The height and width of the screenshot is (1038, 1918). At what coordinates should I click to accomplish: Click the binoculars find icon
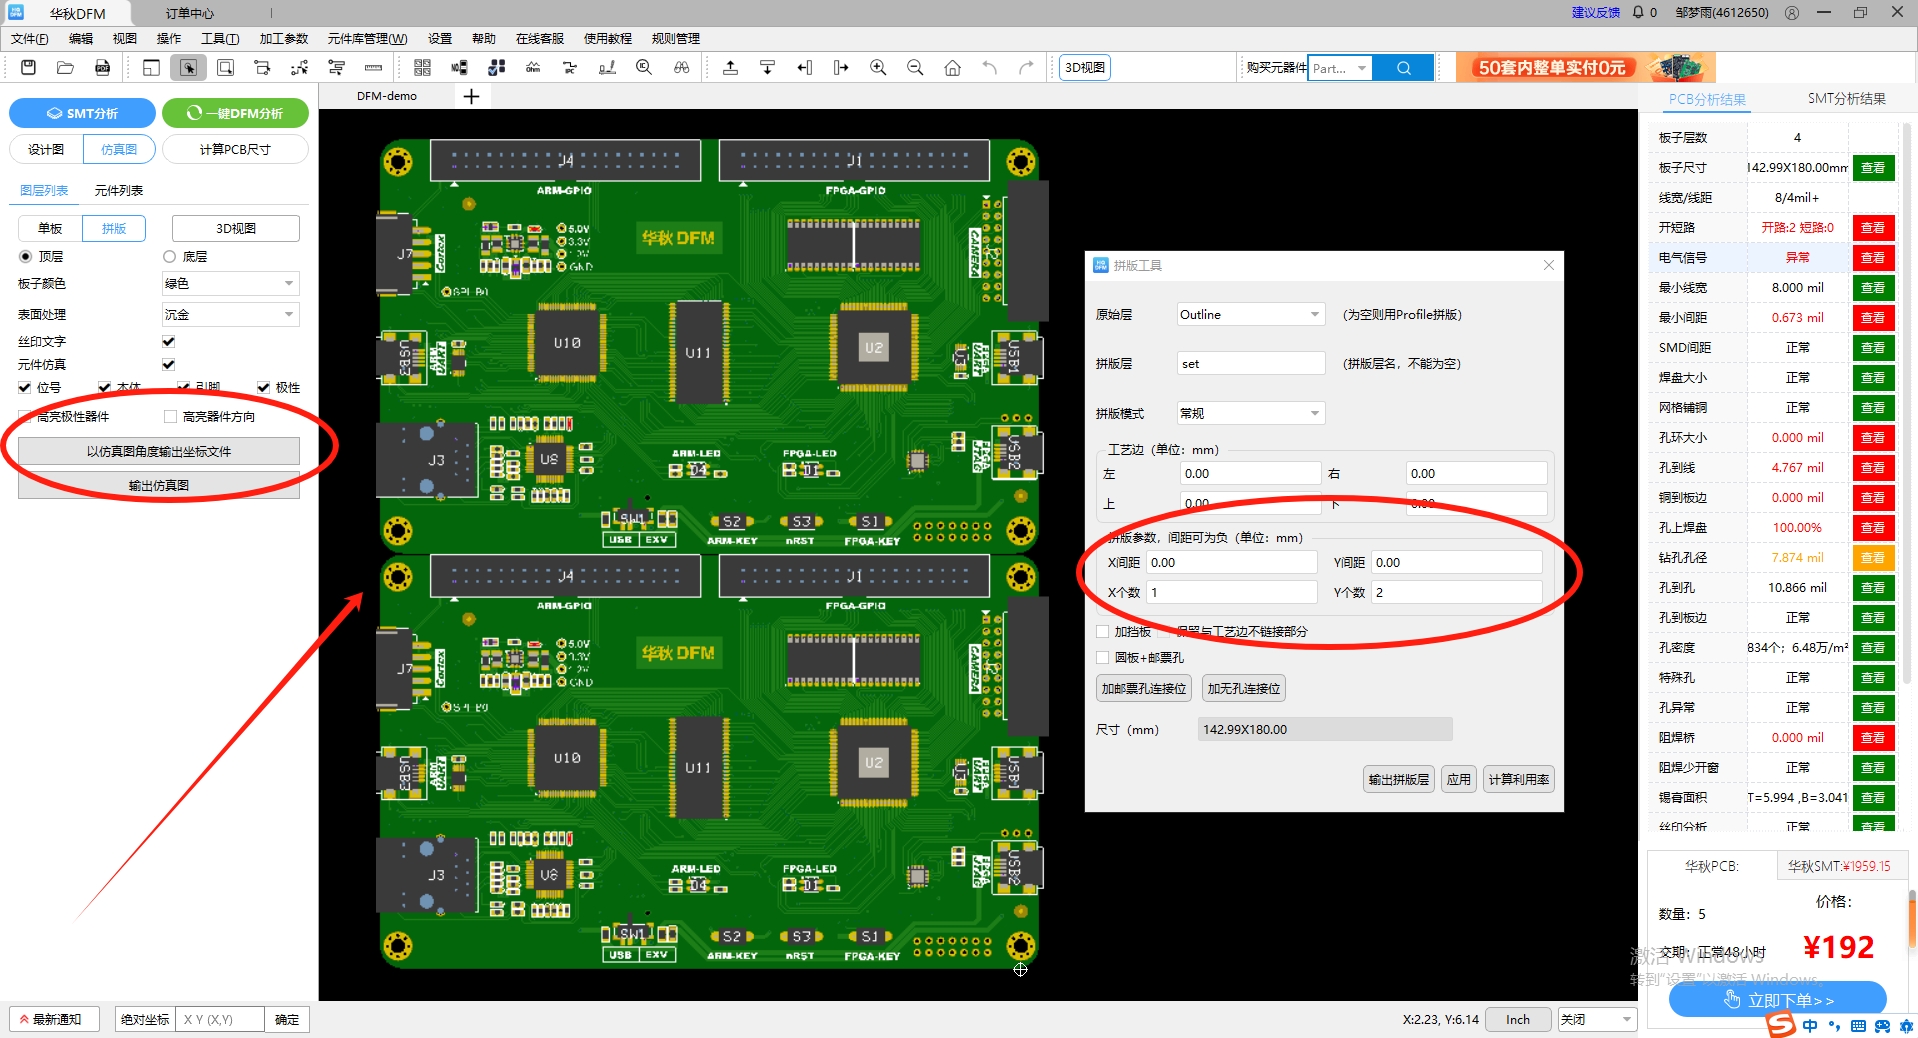(x=681, y=68)
